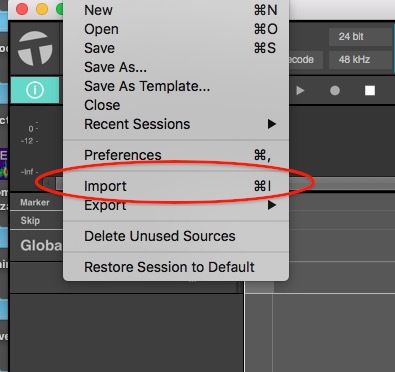
Task: Open the 24 bit depth selector
Action: [360, 37]
